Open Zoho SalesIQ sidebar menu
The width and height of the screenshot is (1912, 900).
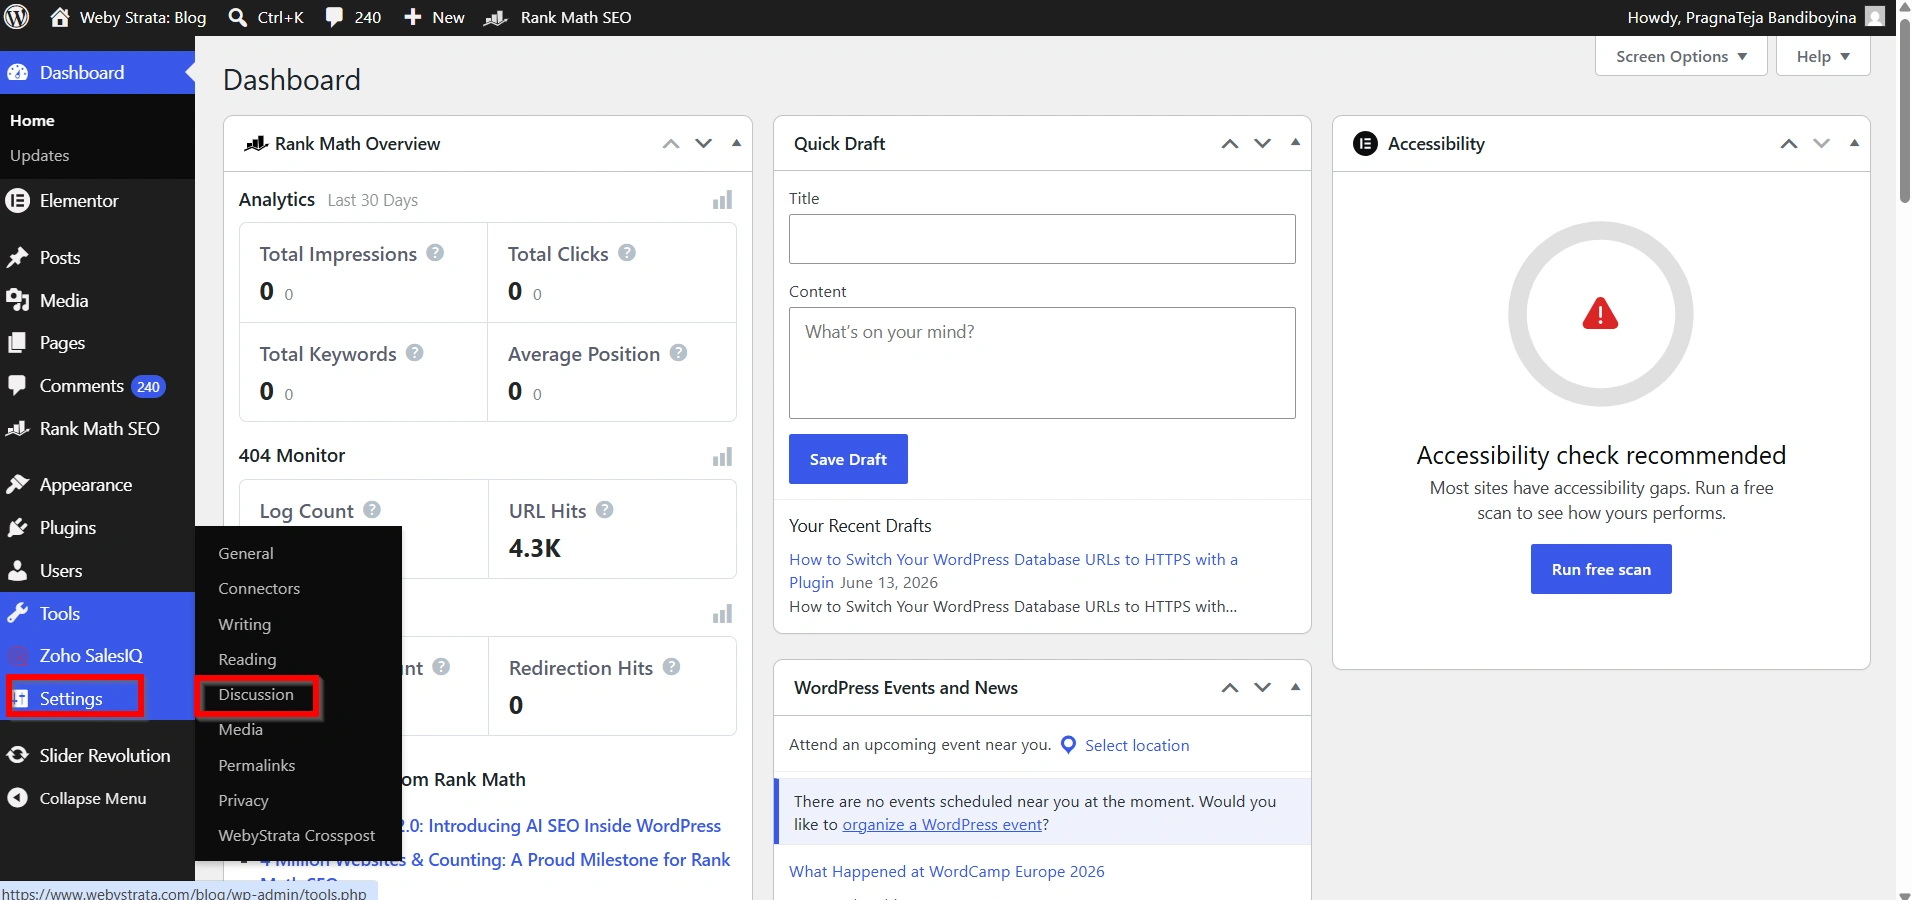[97, 655]
